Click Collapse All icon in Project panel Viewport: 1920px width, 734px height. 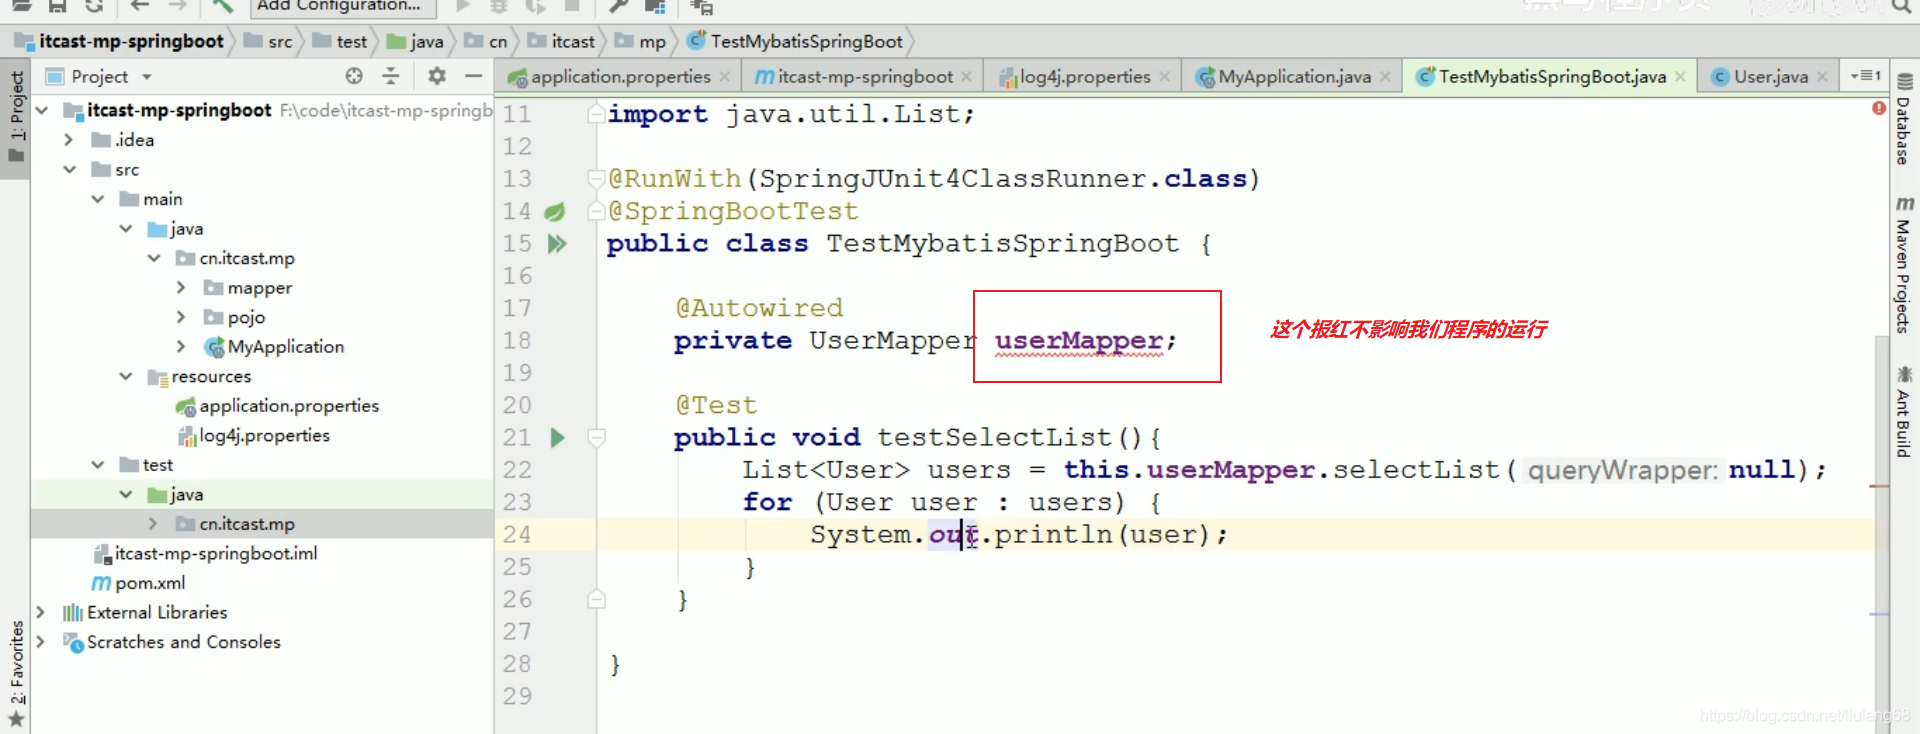391,76
